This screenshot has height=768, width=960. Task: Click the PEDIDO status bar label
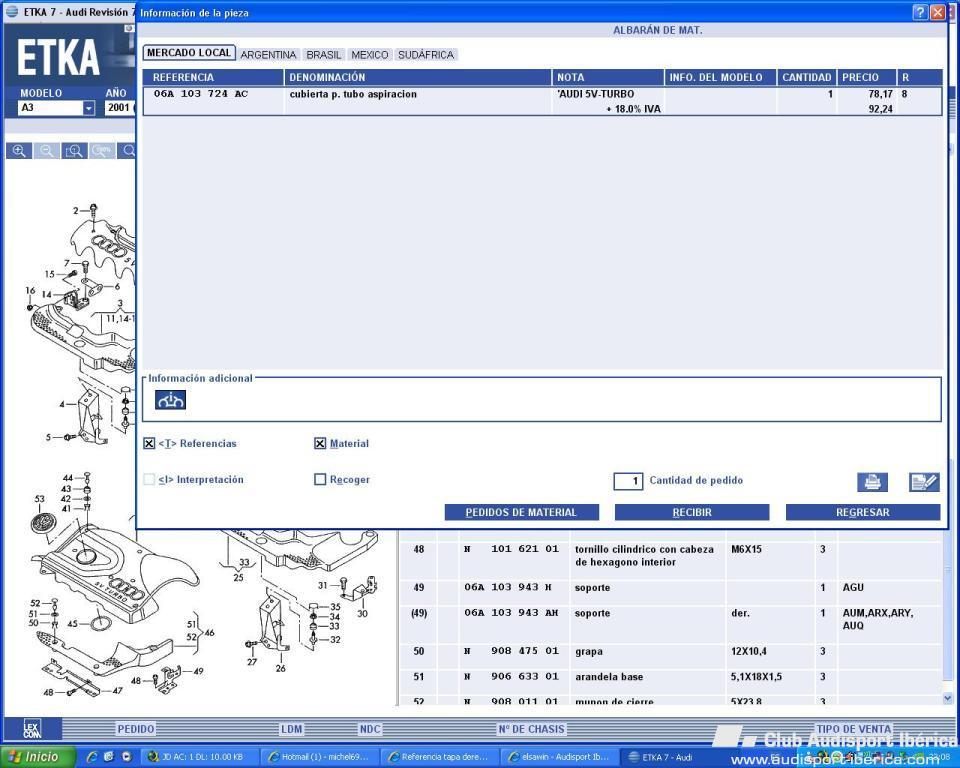pos(136,729)
